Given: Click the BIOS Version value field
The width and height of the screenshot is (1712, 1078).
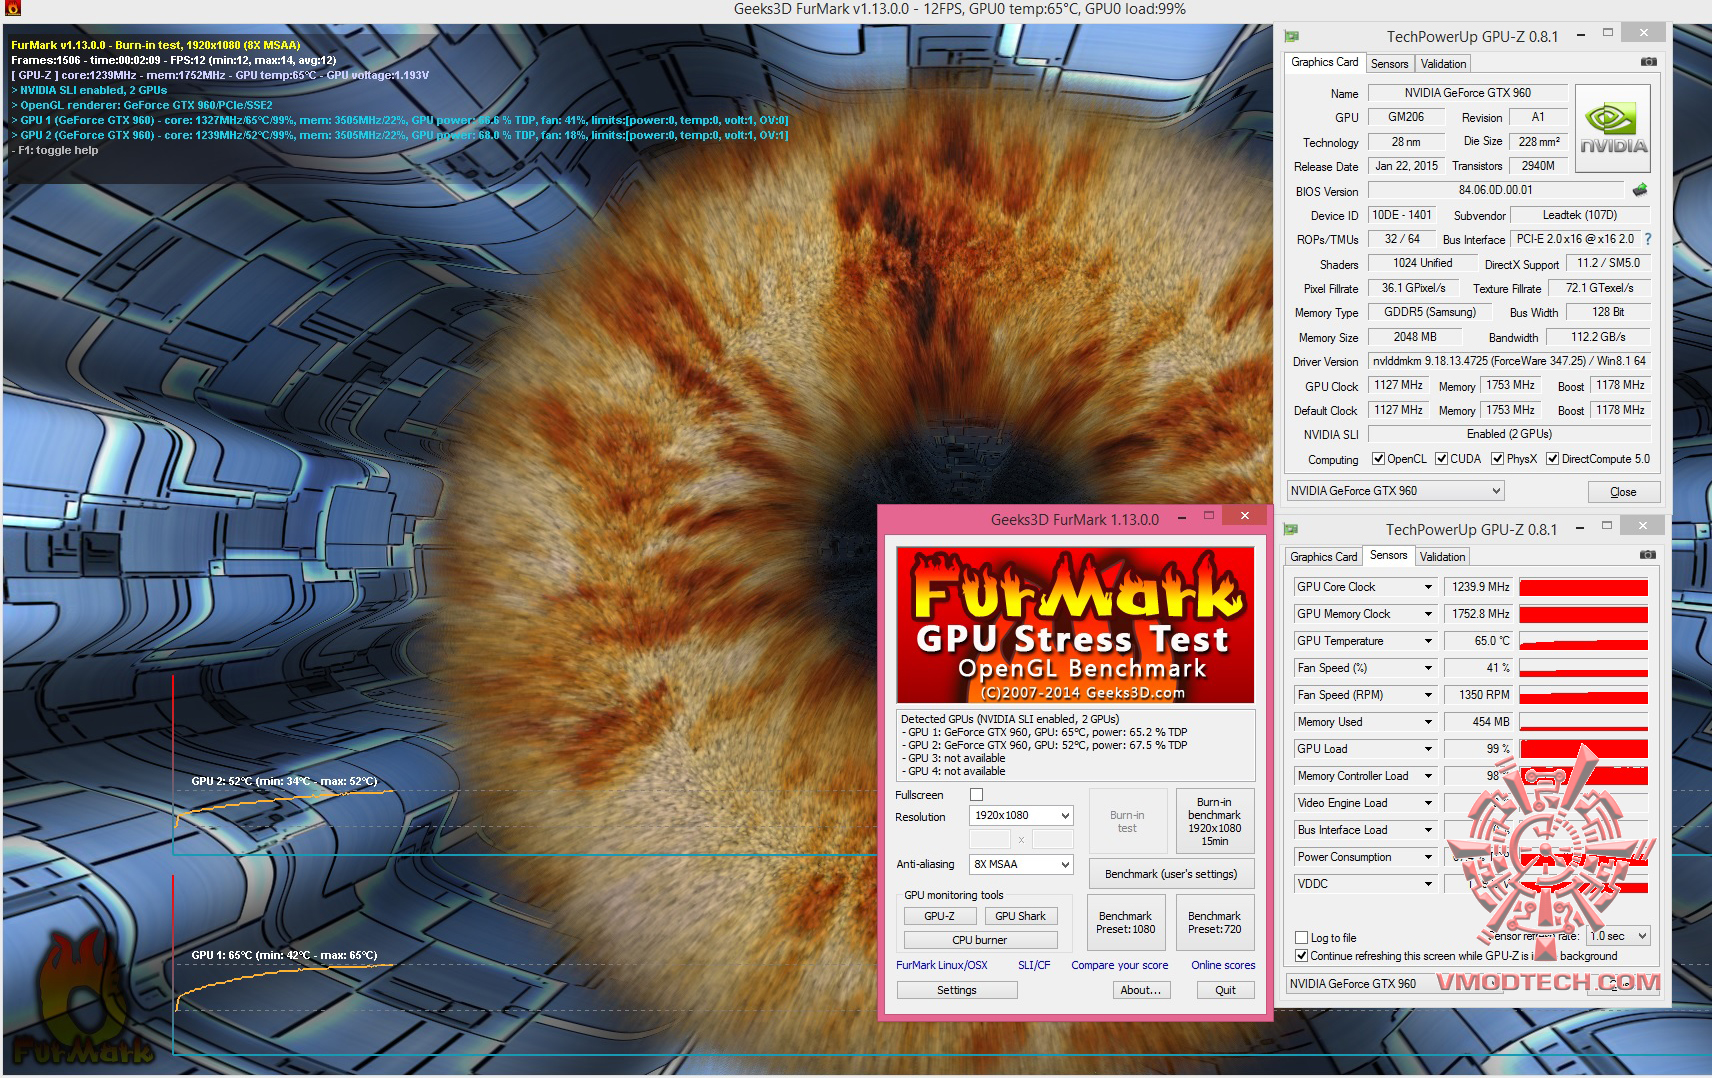Looking at the screenshot, I should 1495,190.
